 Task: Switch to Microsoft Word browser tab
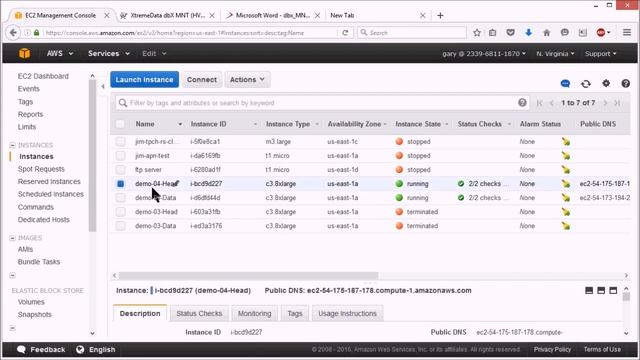click(273, 16)
